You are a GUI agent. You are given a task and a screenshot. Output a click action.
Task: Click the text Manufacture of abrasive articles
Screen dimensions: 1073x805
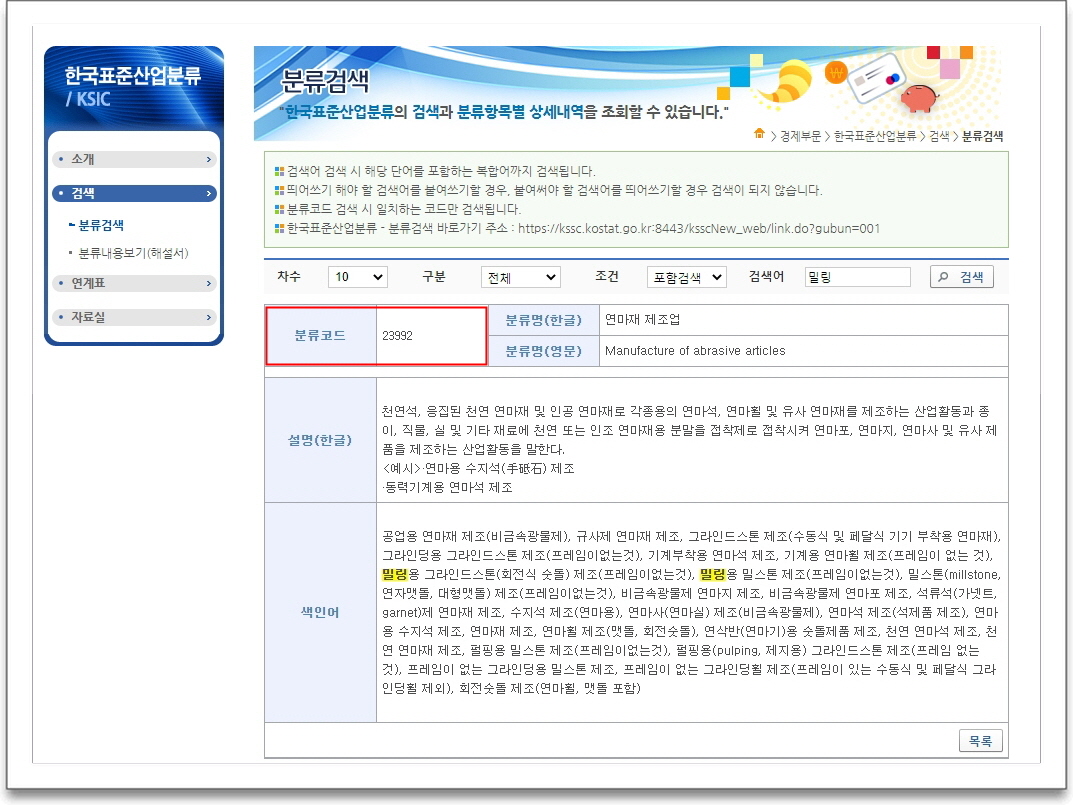point(695,350)
